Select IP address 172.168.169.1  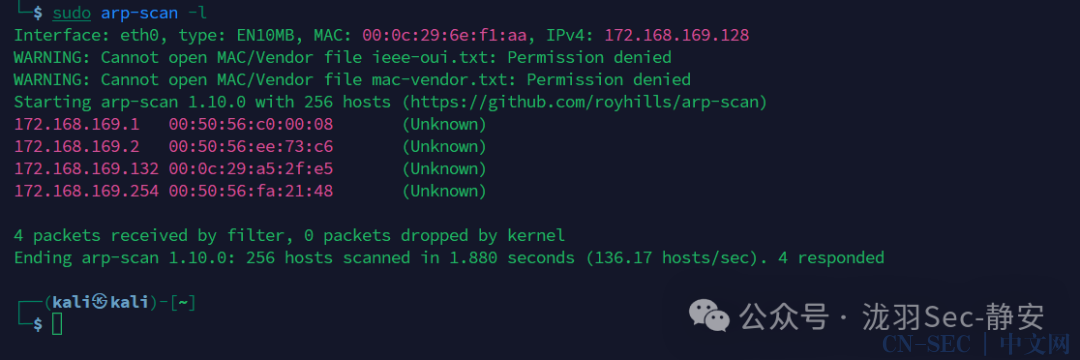tap(76, 125)
